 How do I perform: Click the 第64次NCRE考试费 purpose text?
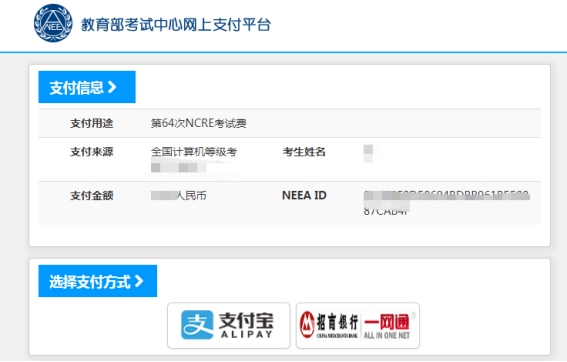pyautogui.click(x=199, y=123)
